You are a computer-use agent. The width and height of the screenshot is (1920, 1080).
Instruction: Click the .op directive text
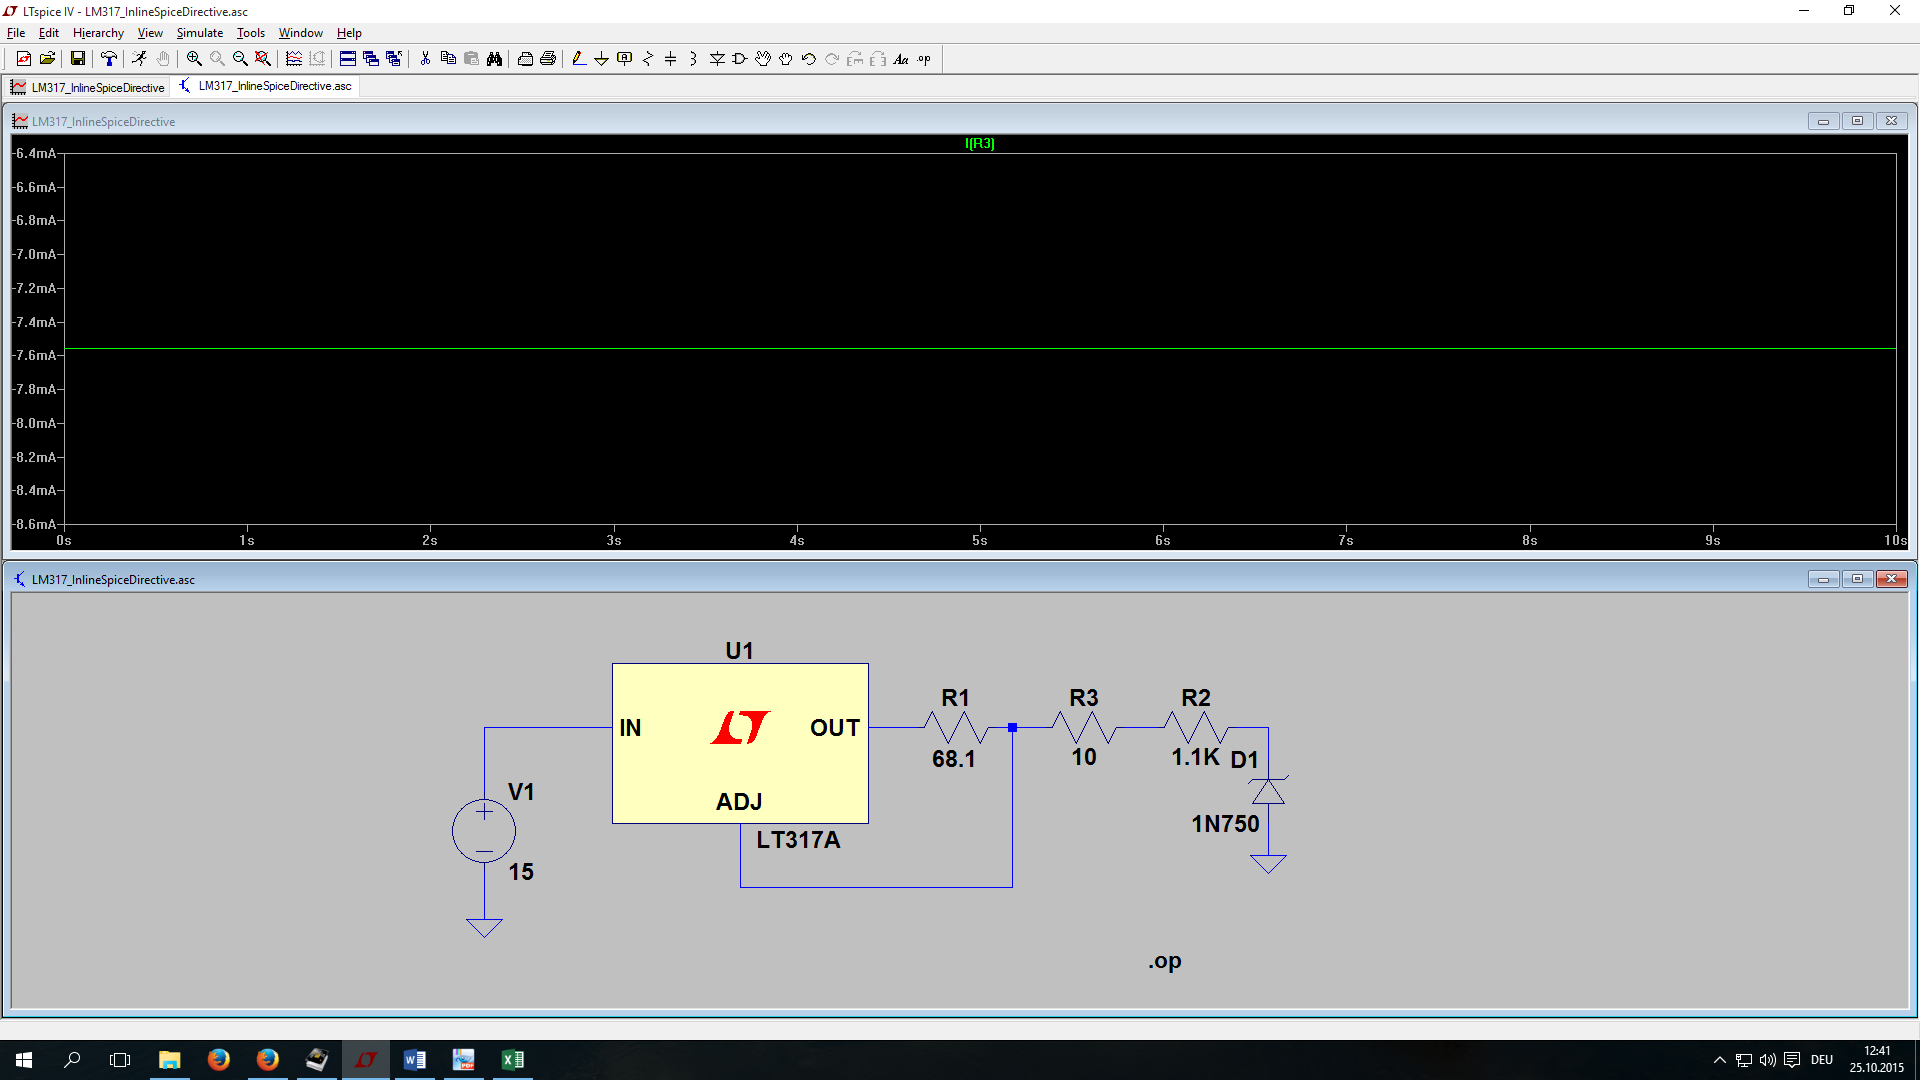point(1165,961)
